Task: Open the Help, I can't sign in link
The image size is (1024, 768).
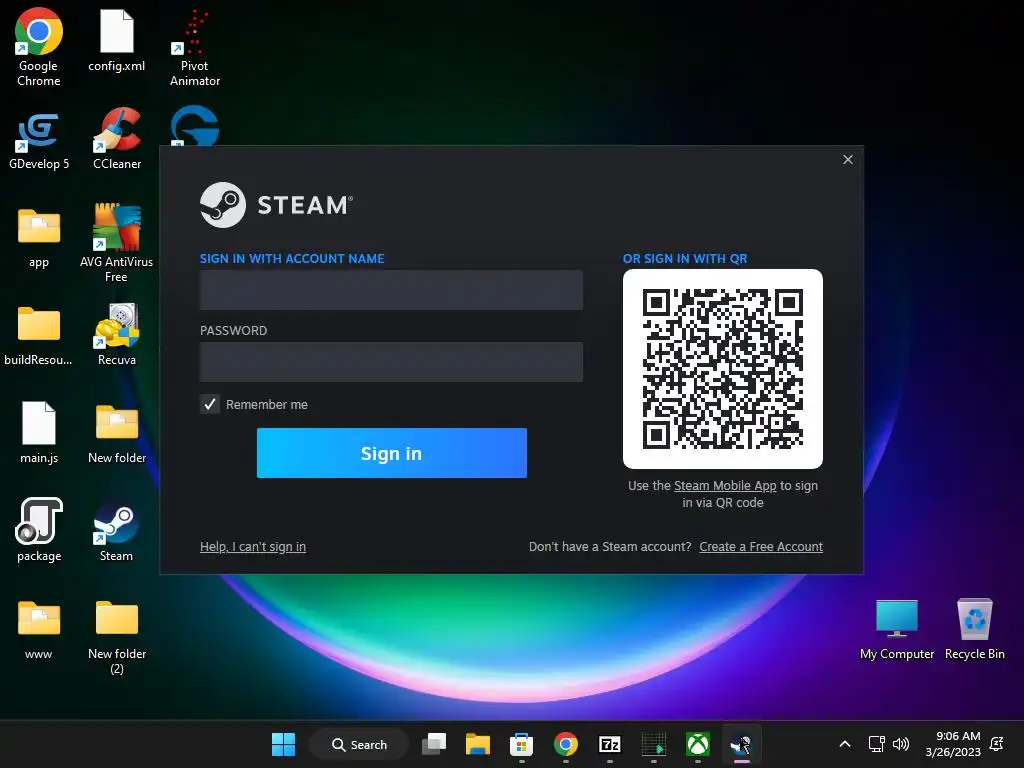Action: click(x=253, y=547)
